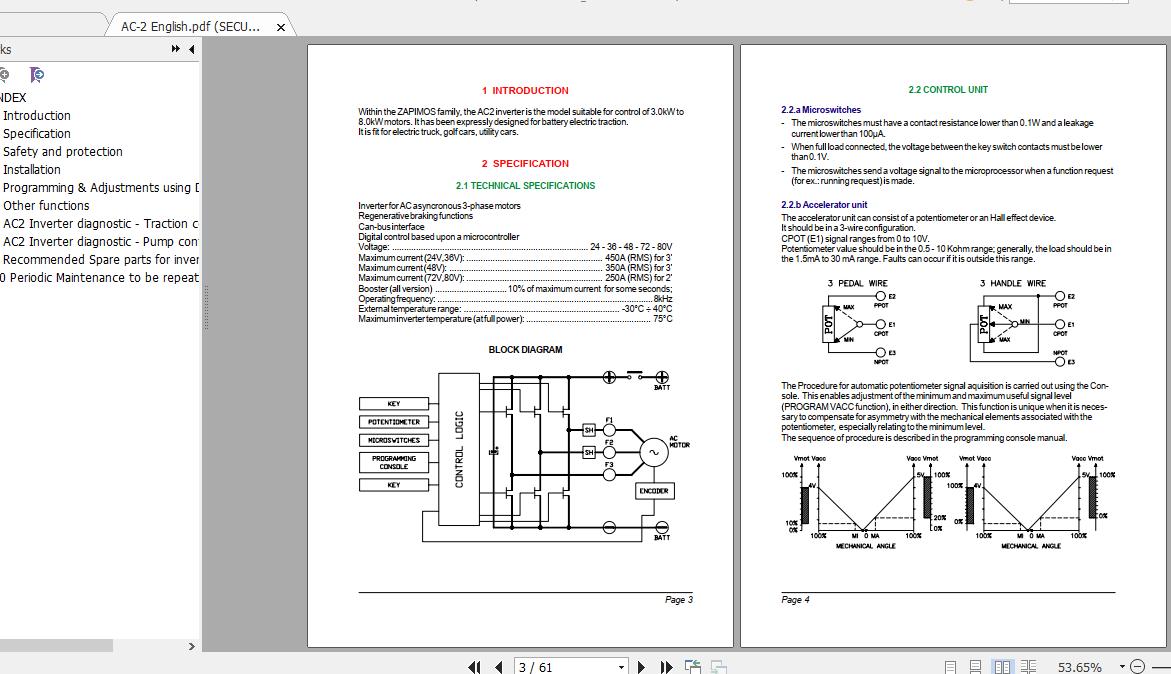1171x674 pixels.
Task: Select the Specification bookmark
Action: (37, 133)
